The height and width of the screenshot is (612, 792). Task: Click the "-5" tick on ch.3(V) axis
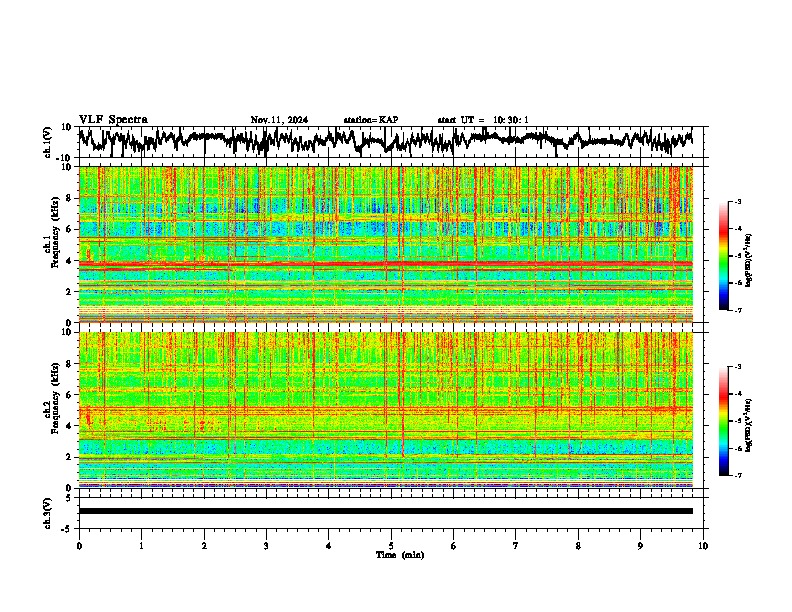tap(68, 529)
